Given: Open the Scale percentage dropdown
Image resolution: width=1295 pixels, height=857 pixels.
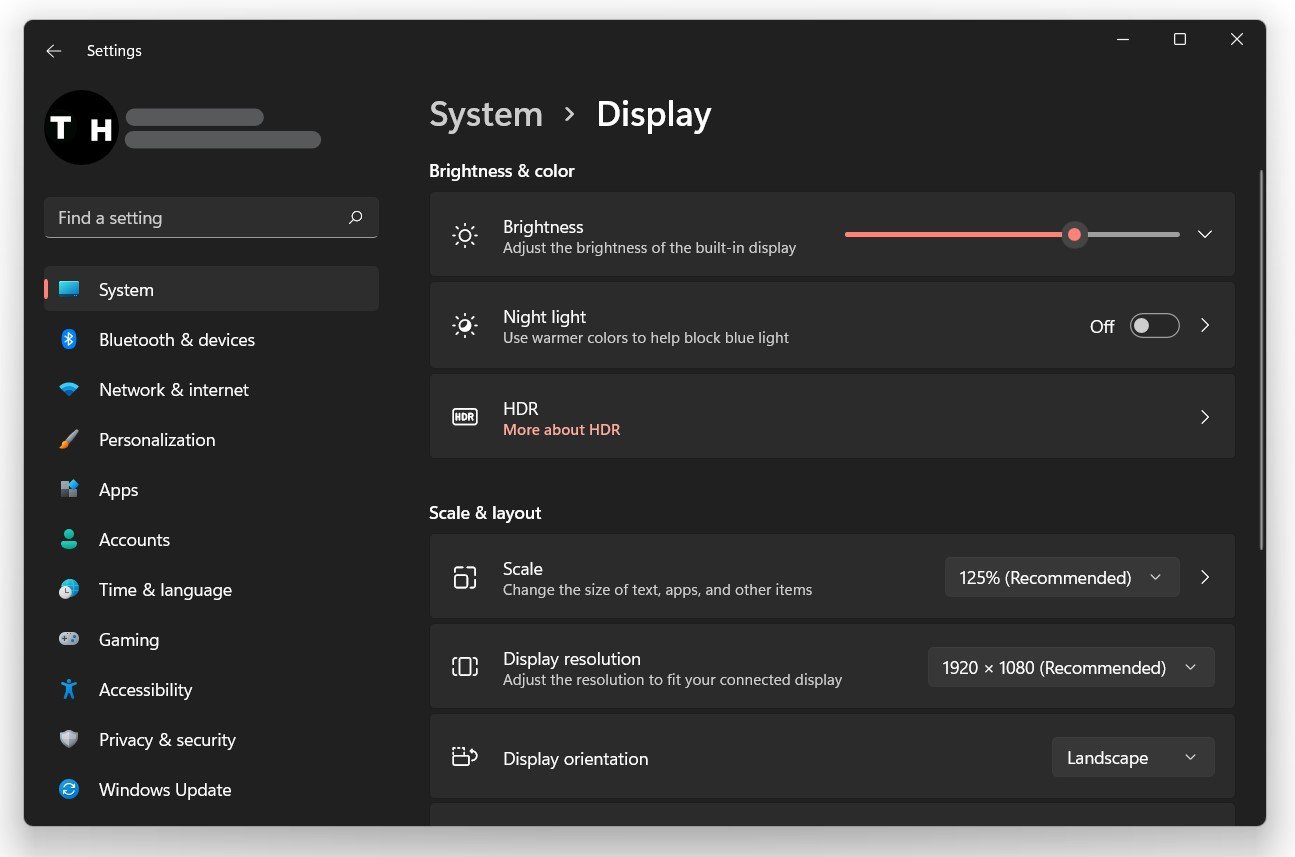Looking at the screenshot, I should [1061, 578].
